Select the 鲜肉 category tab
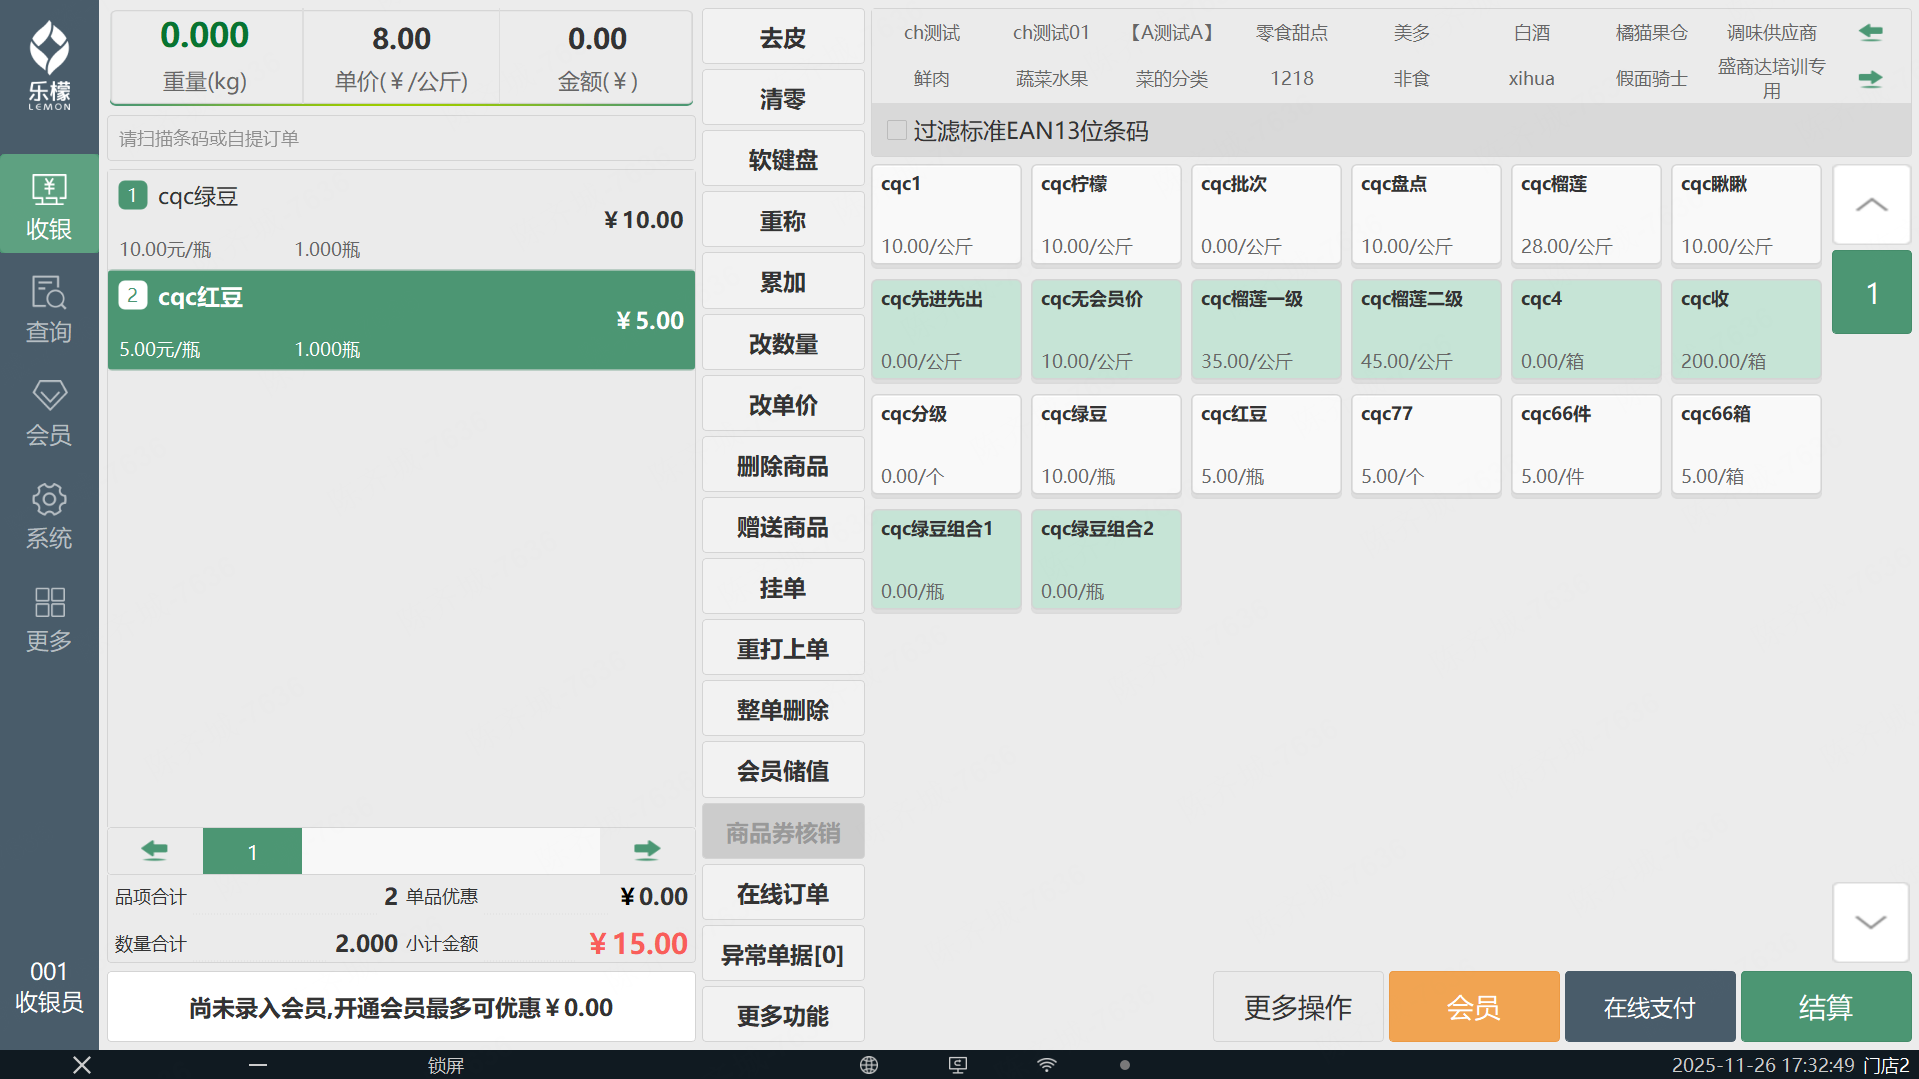Viewport: 1919px width, 1079px height. click(932, 78)
